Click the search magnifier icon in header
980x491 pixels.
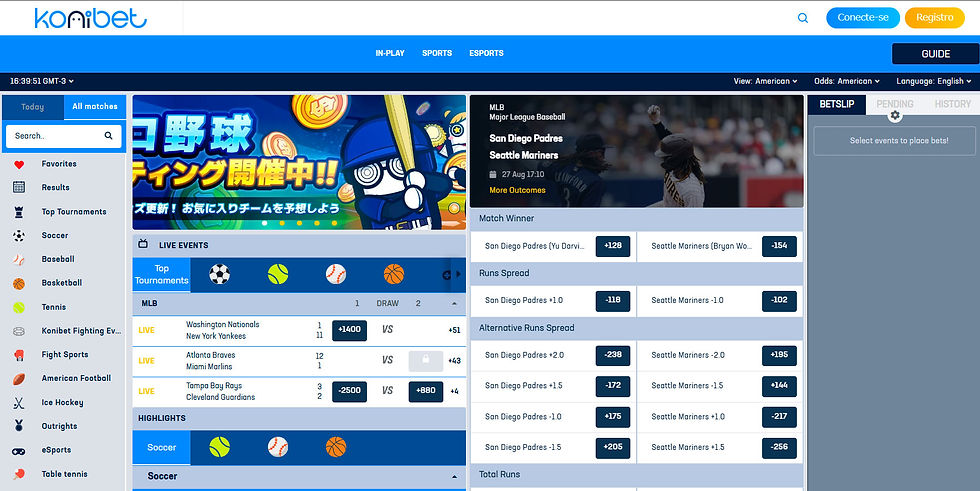pyautogui.click(x=802, y=18)
